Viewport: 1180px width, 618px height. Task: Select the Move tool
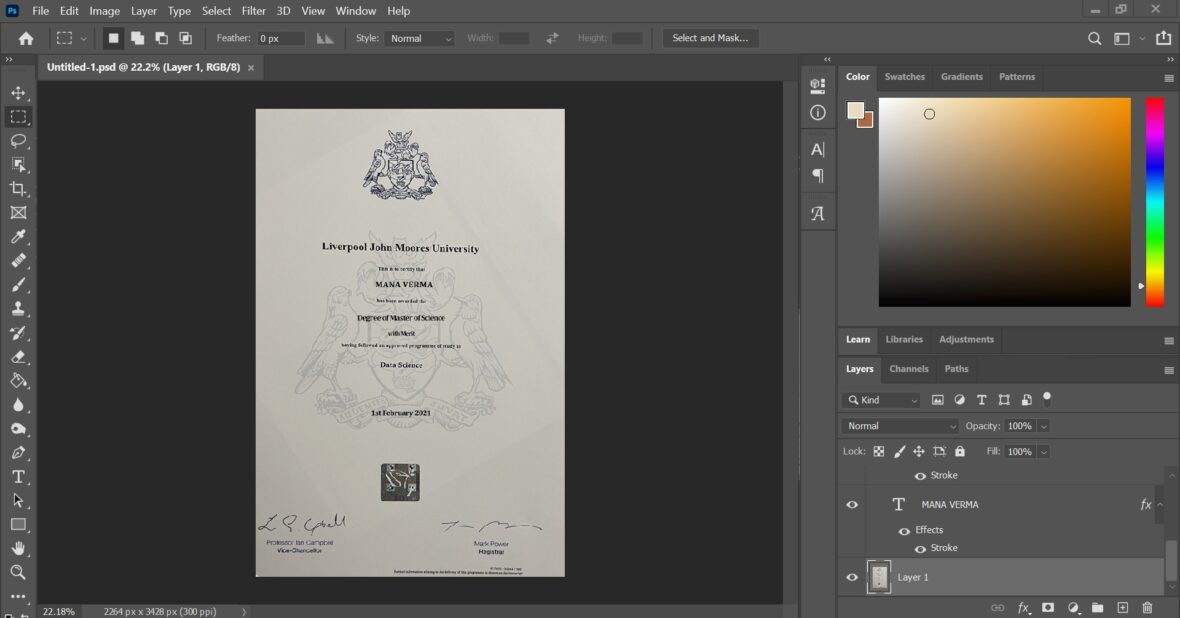click(18, 93)
